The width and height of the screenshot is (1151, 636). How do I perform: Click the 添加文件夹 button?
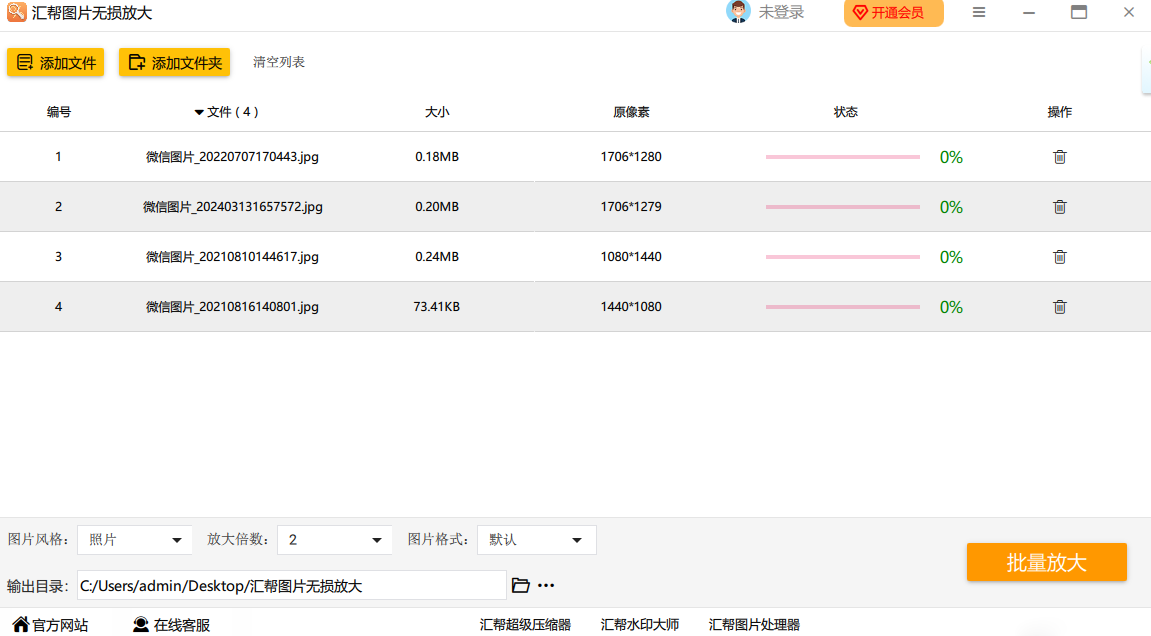click(x=174, y=63)
